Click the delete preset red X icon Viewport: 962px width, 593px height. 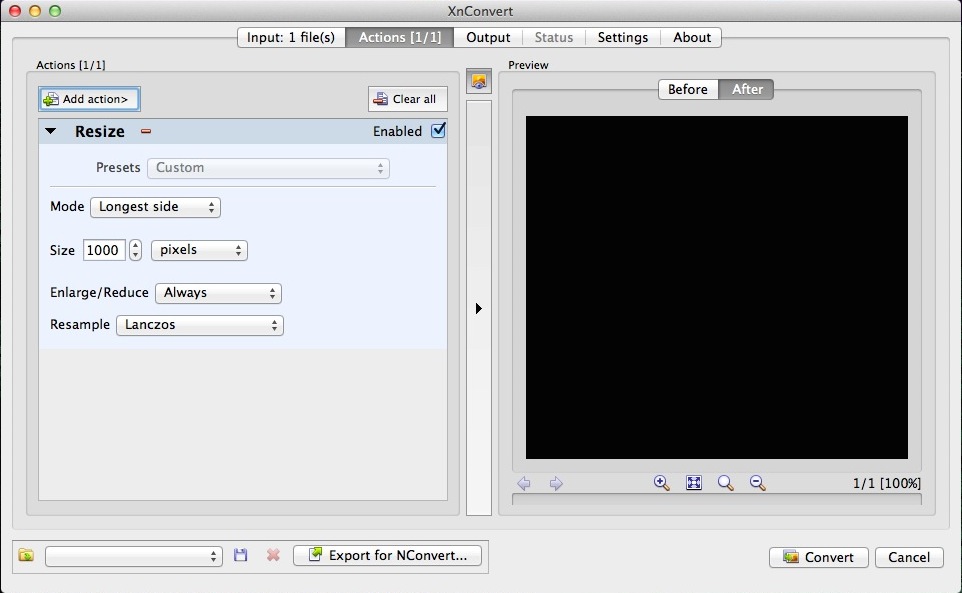[273, 555]
